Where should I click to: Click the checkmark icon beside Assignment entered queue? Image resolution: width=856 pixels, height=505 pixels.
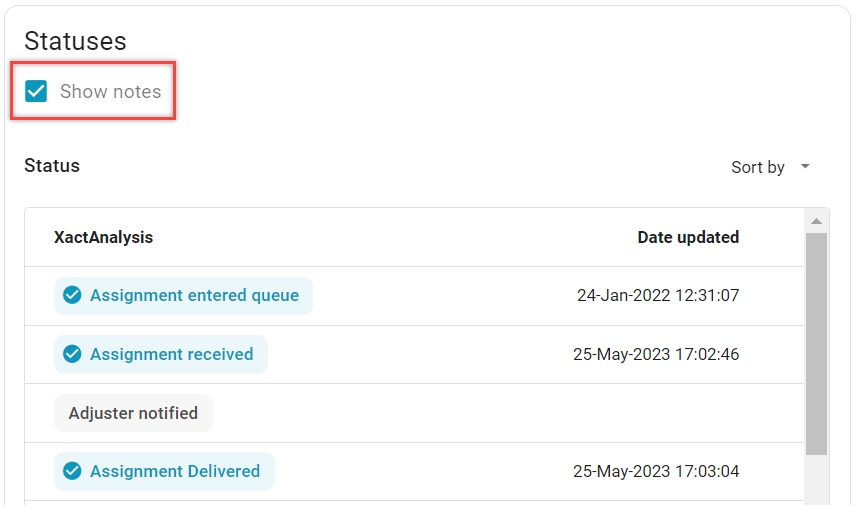(x=72, y=295)
